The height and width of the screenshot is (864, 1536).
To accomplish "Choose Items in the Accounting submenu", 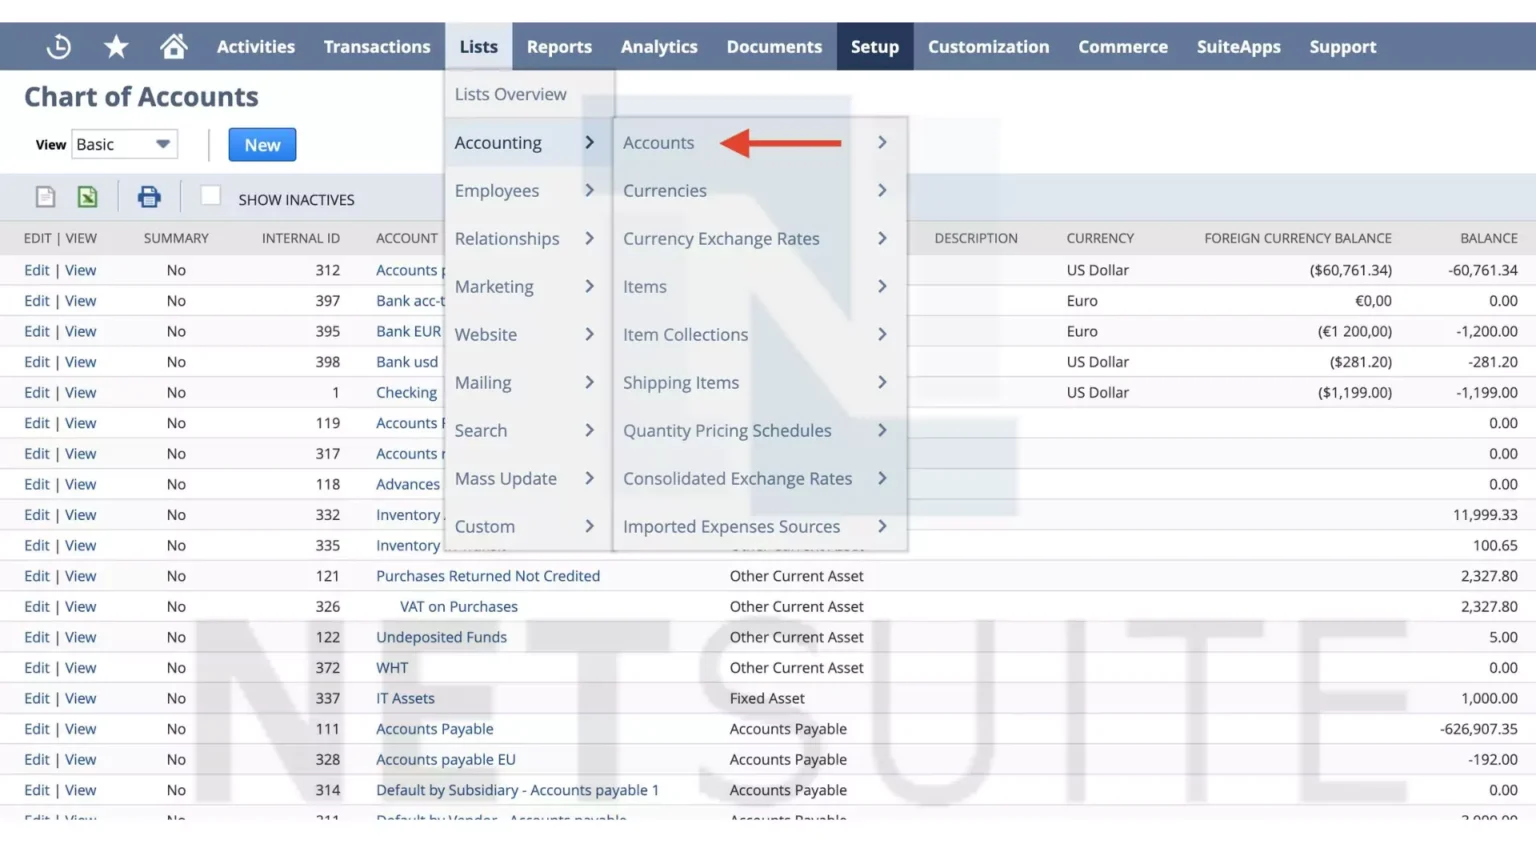I will 644,286.
